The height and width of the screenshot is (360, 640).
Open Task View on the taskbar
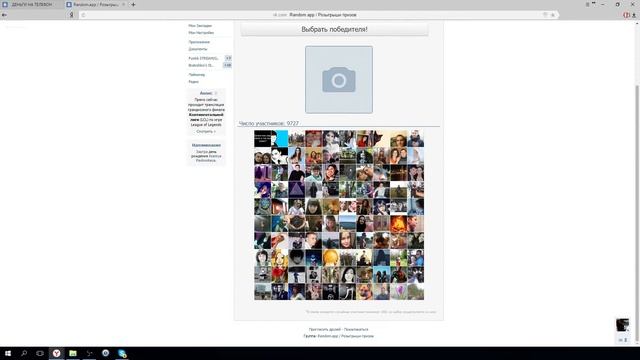(x=40, y=353)
